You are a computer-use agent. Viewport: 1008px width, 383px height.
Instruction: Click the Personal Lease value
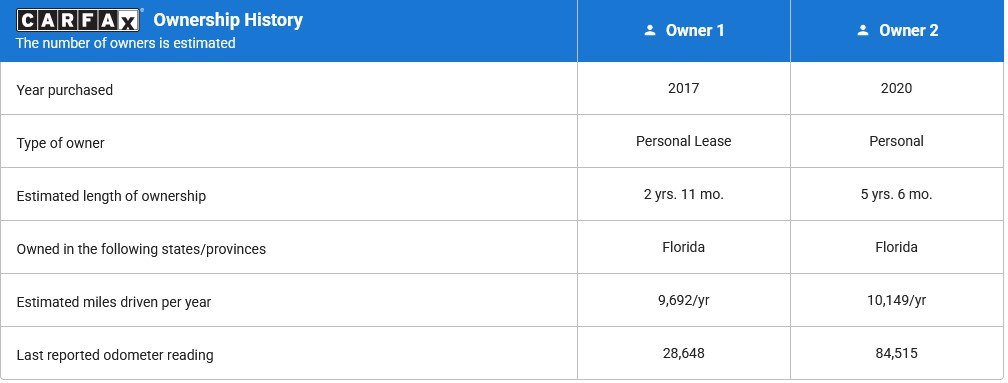[x=683, y=141]
